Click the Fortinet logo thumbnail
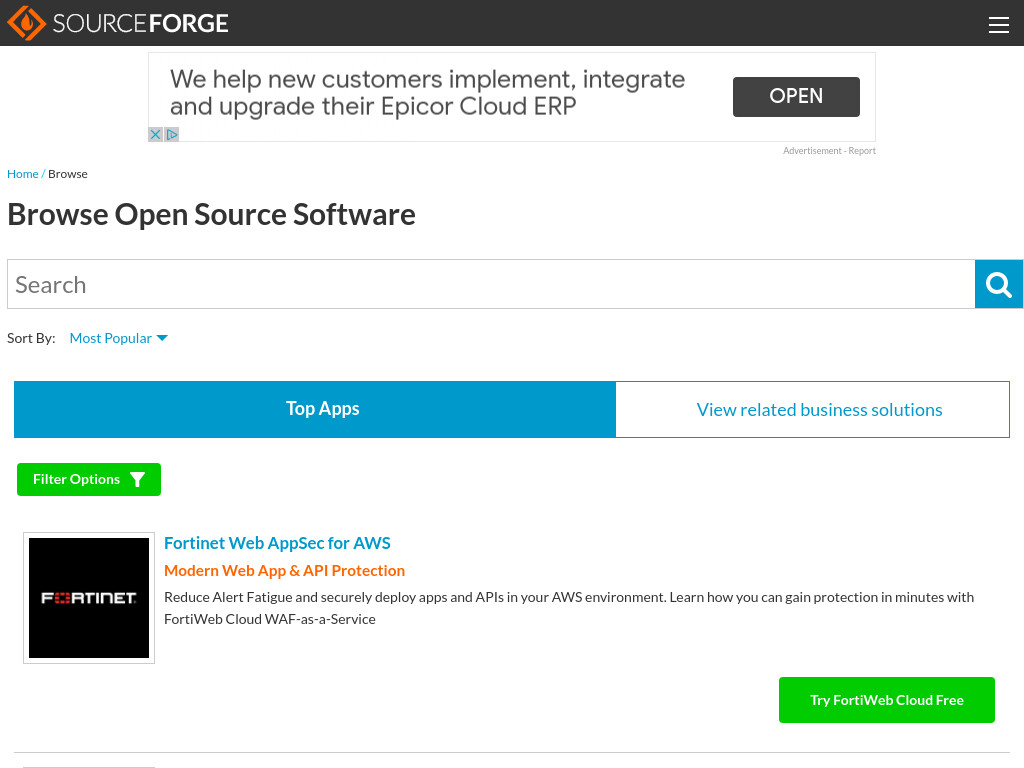Viewport: 1024px width, 768px height. (89, 598)
